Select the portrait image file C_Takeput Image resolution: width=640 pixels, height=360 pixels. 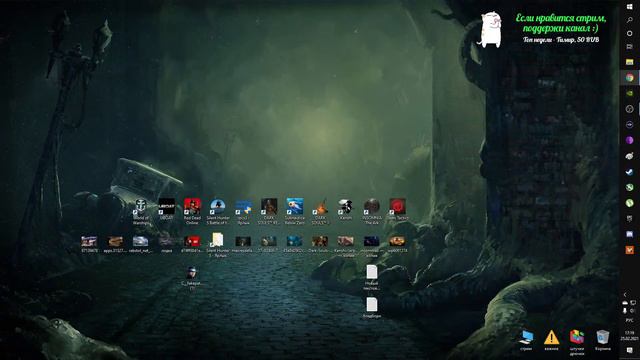(x=192, y=278)
